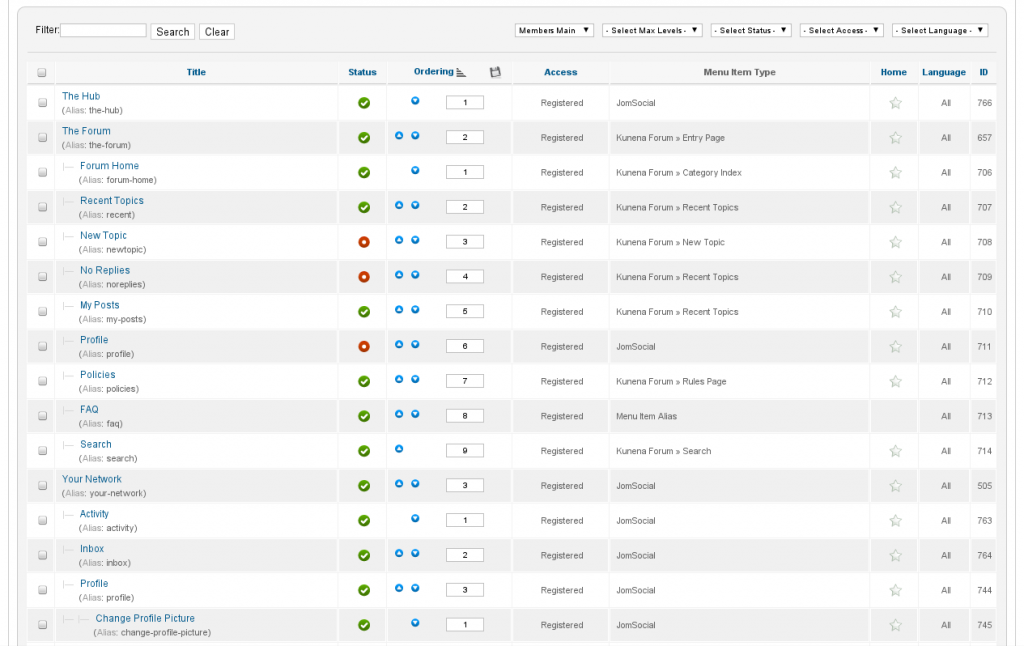Sort by the Access column header
This screenshot has width=1024, height=646.
click(560, 72)
